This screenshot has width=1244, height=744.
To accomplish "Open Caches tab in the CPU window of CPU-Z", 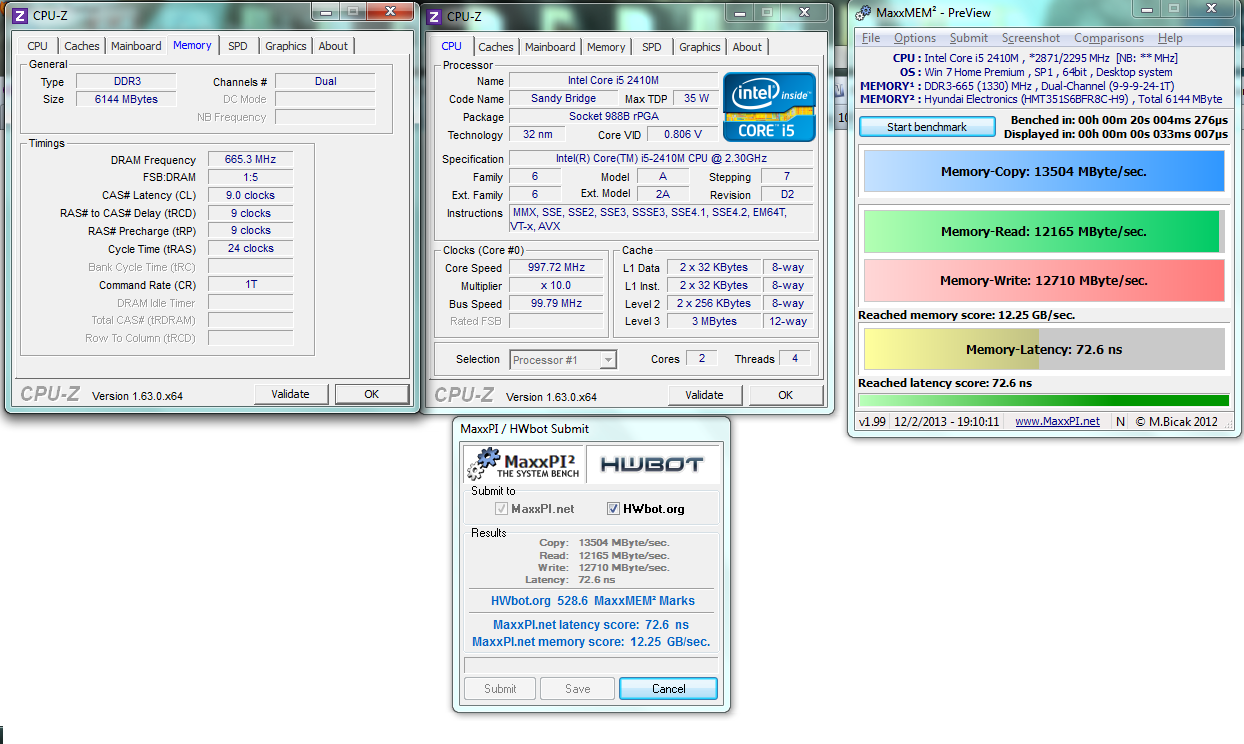I will [496, 47].
